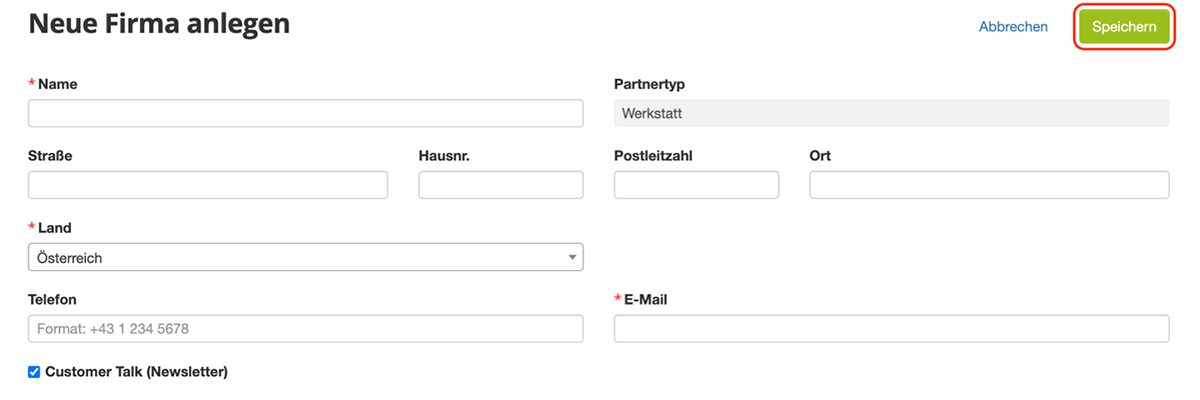Click the Customer Talk (Newsletter) label
The height and width of the screenshot is (400, 1200).
pyautogui.click(x=137, y=372)
